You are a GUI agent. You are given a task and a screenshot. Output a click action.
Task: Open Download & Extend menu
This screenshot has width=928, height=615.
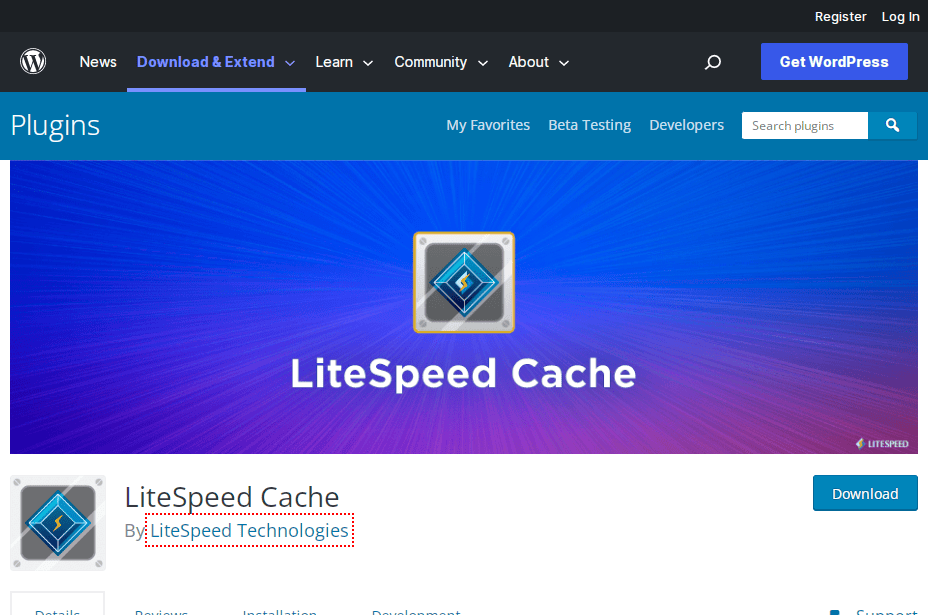[206, 62]
